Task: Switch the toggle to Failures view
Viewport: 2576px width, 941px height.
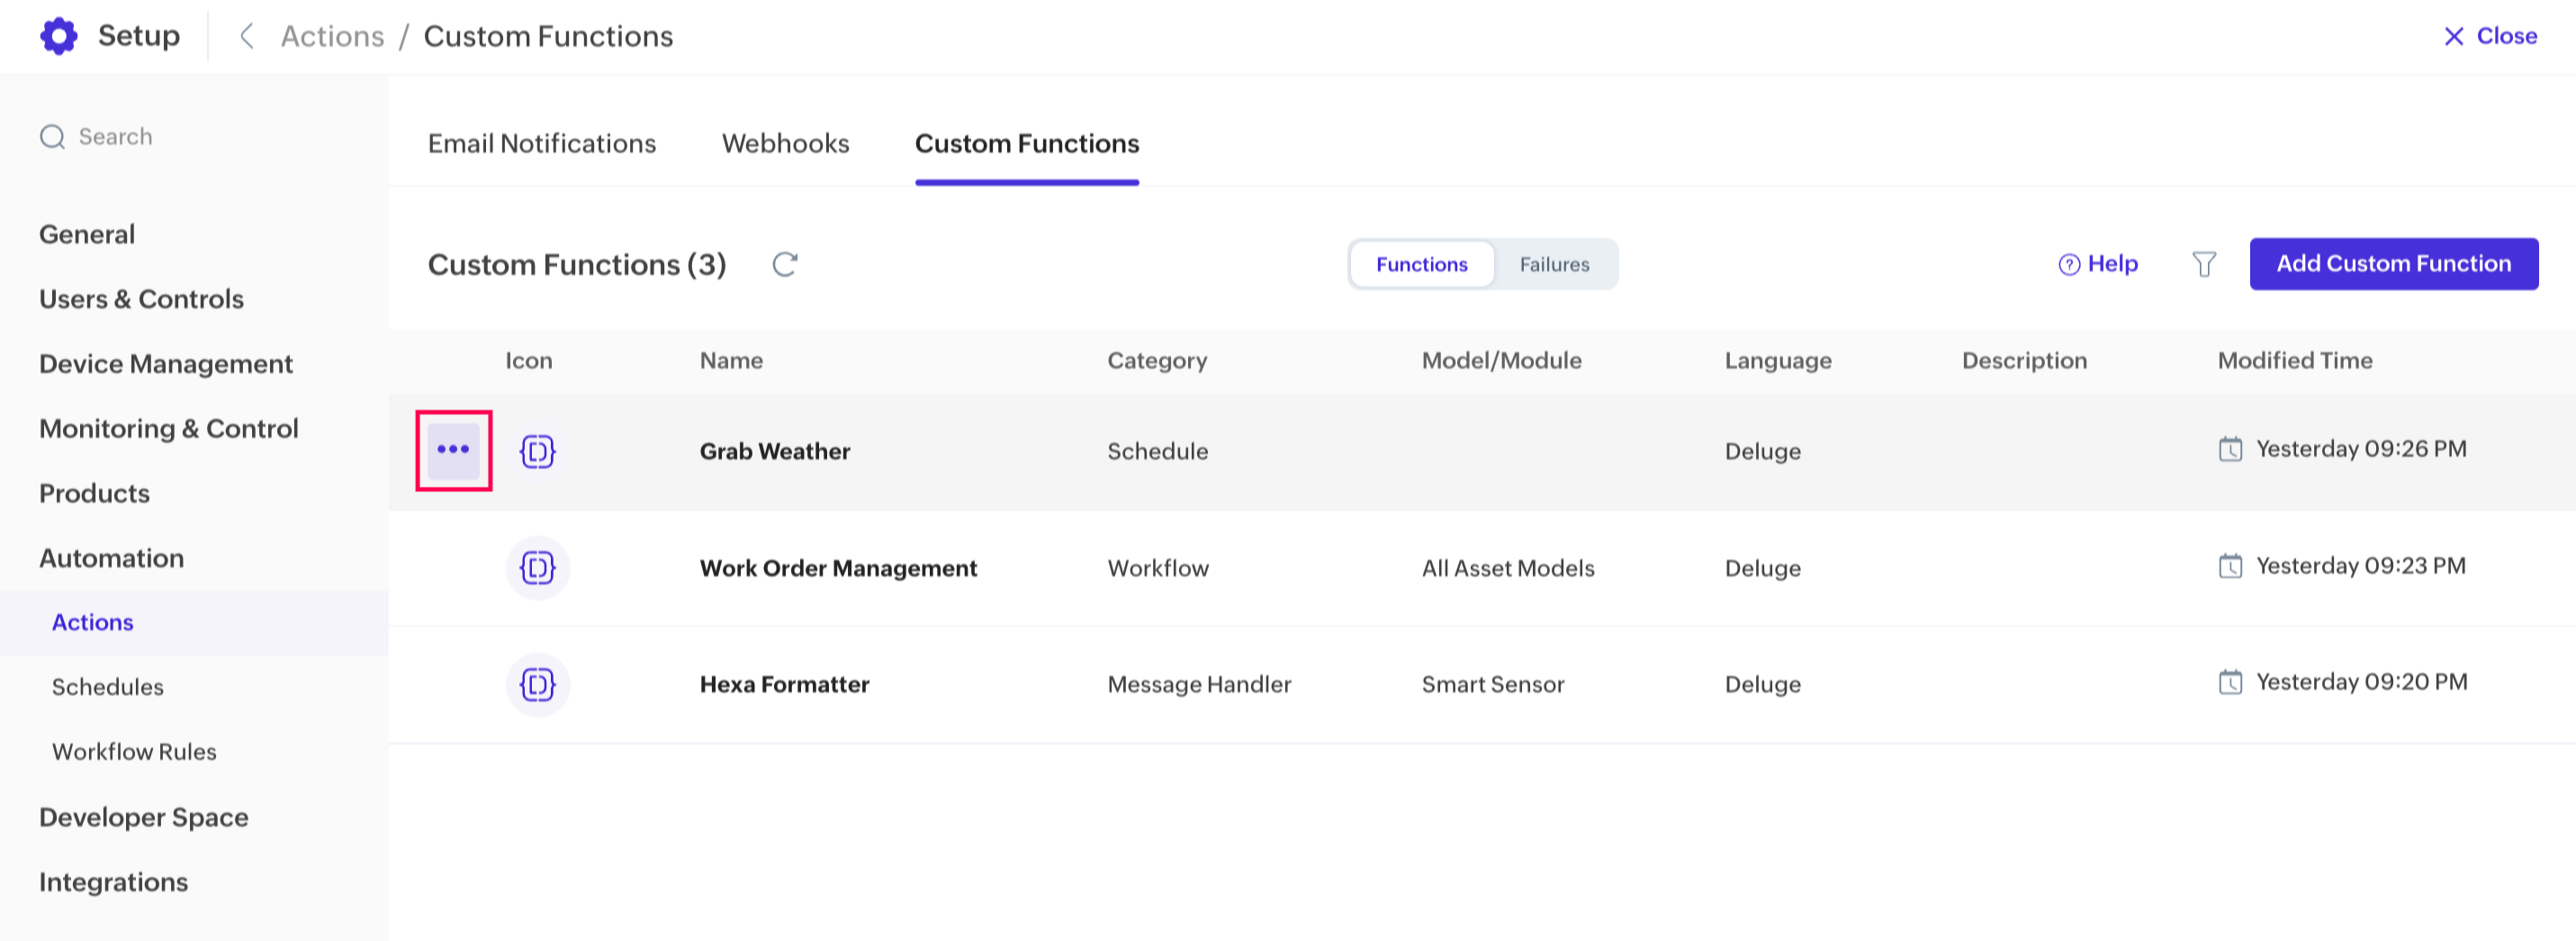Action: pos(1553,264)
